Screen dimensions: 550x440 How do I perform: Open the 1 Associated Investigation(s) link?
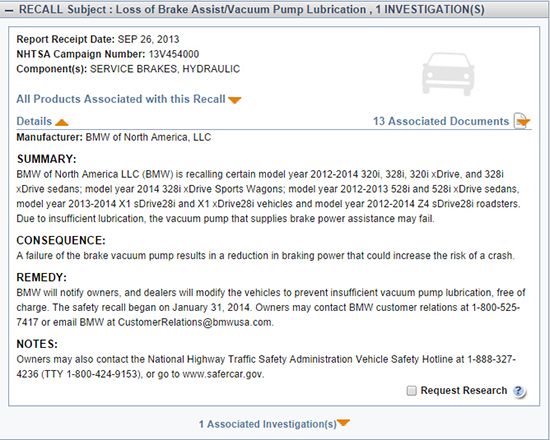268,424
